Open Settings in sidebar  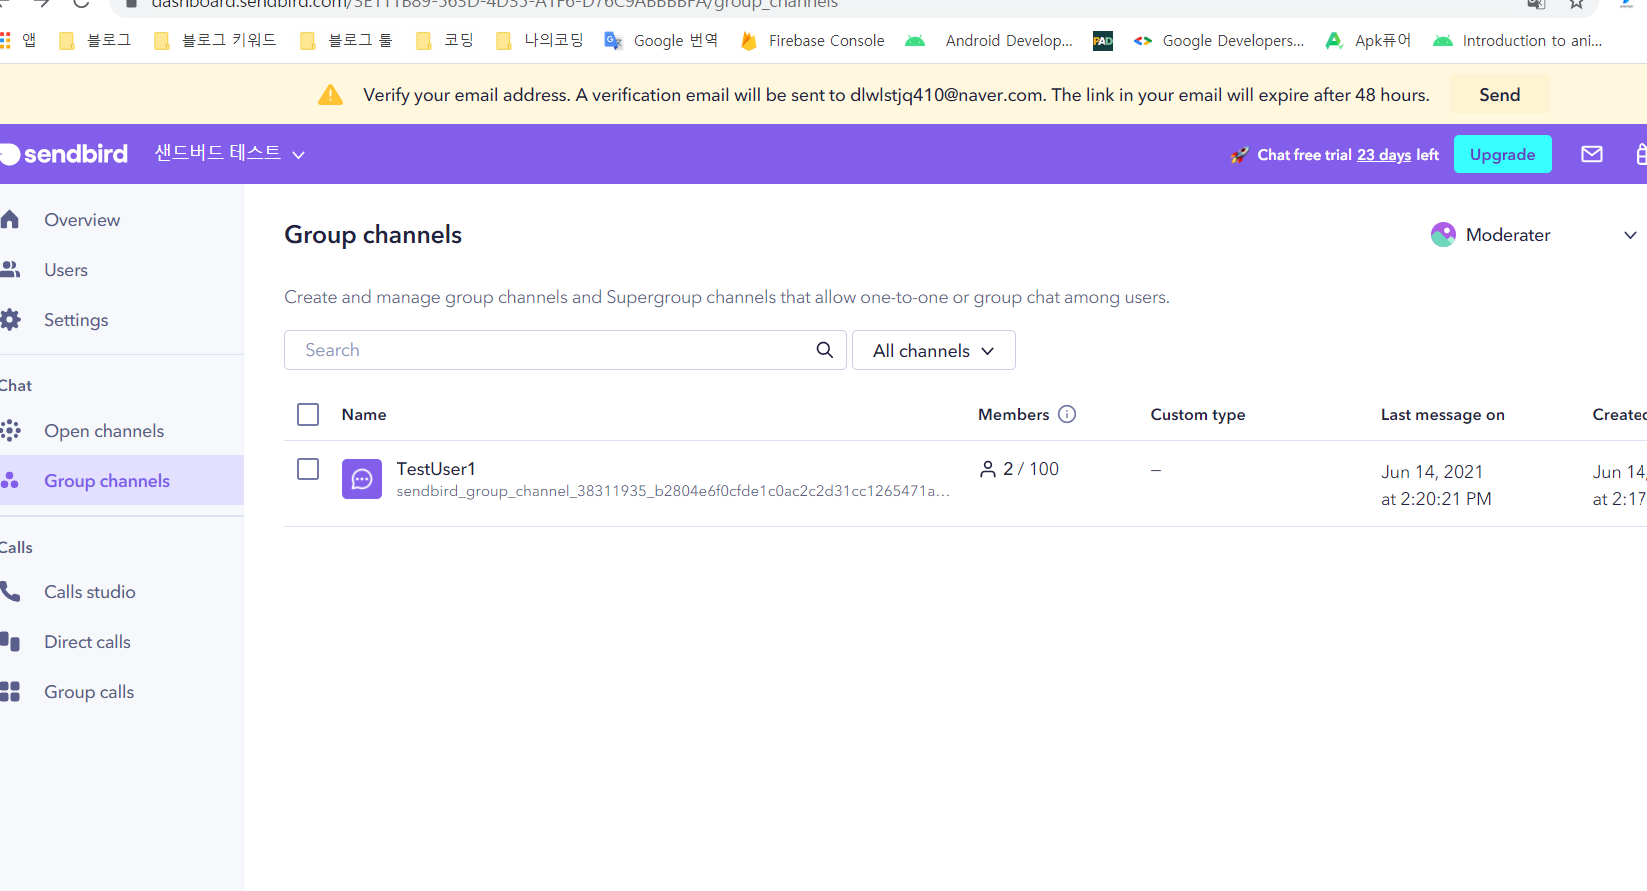76,320
